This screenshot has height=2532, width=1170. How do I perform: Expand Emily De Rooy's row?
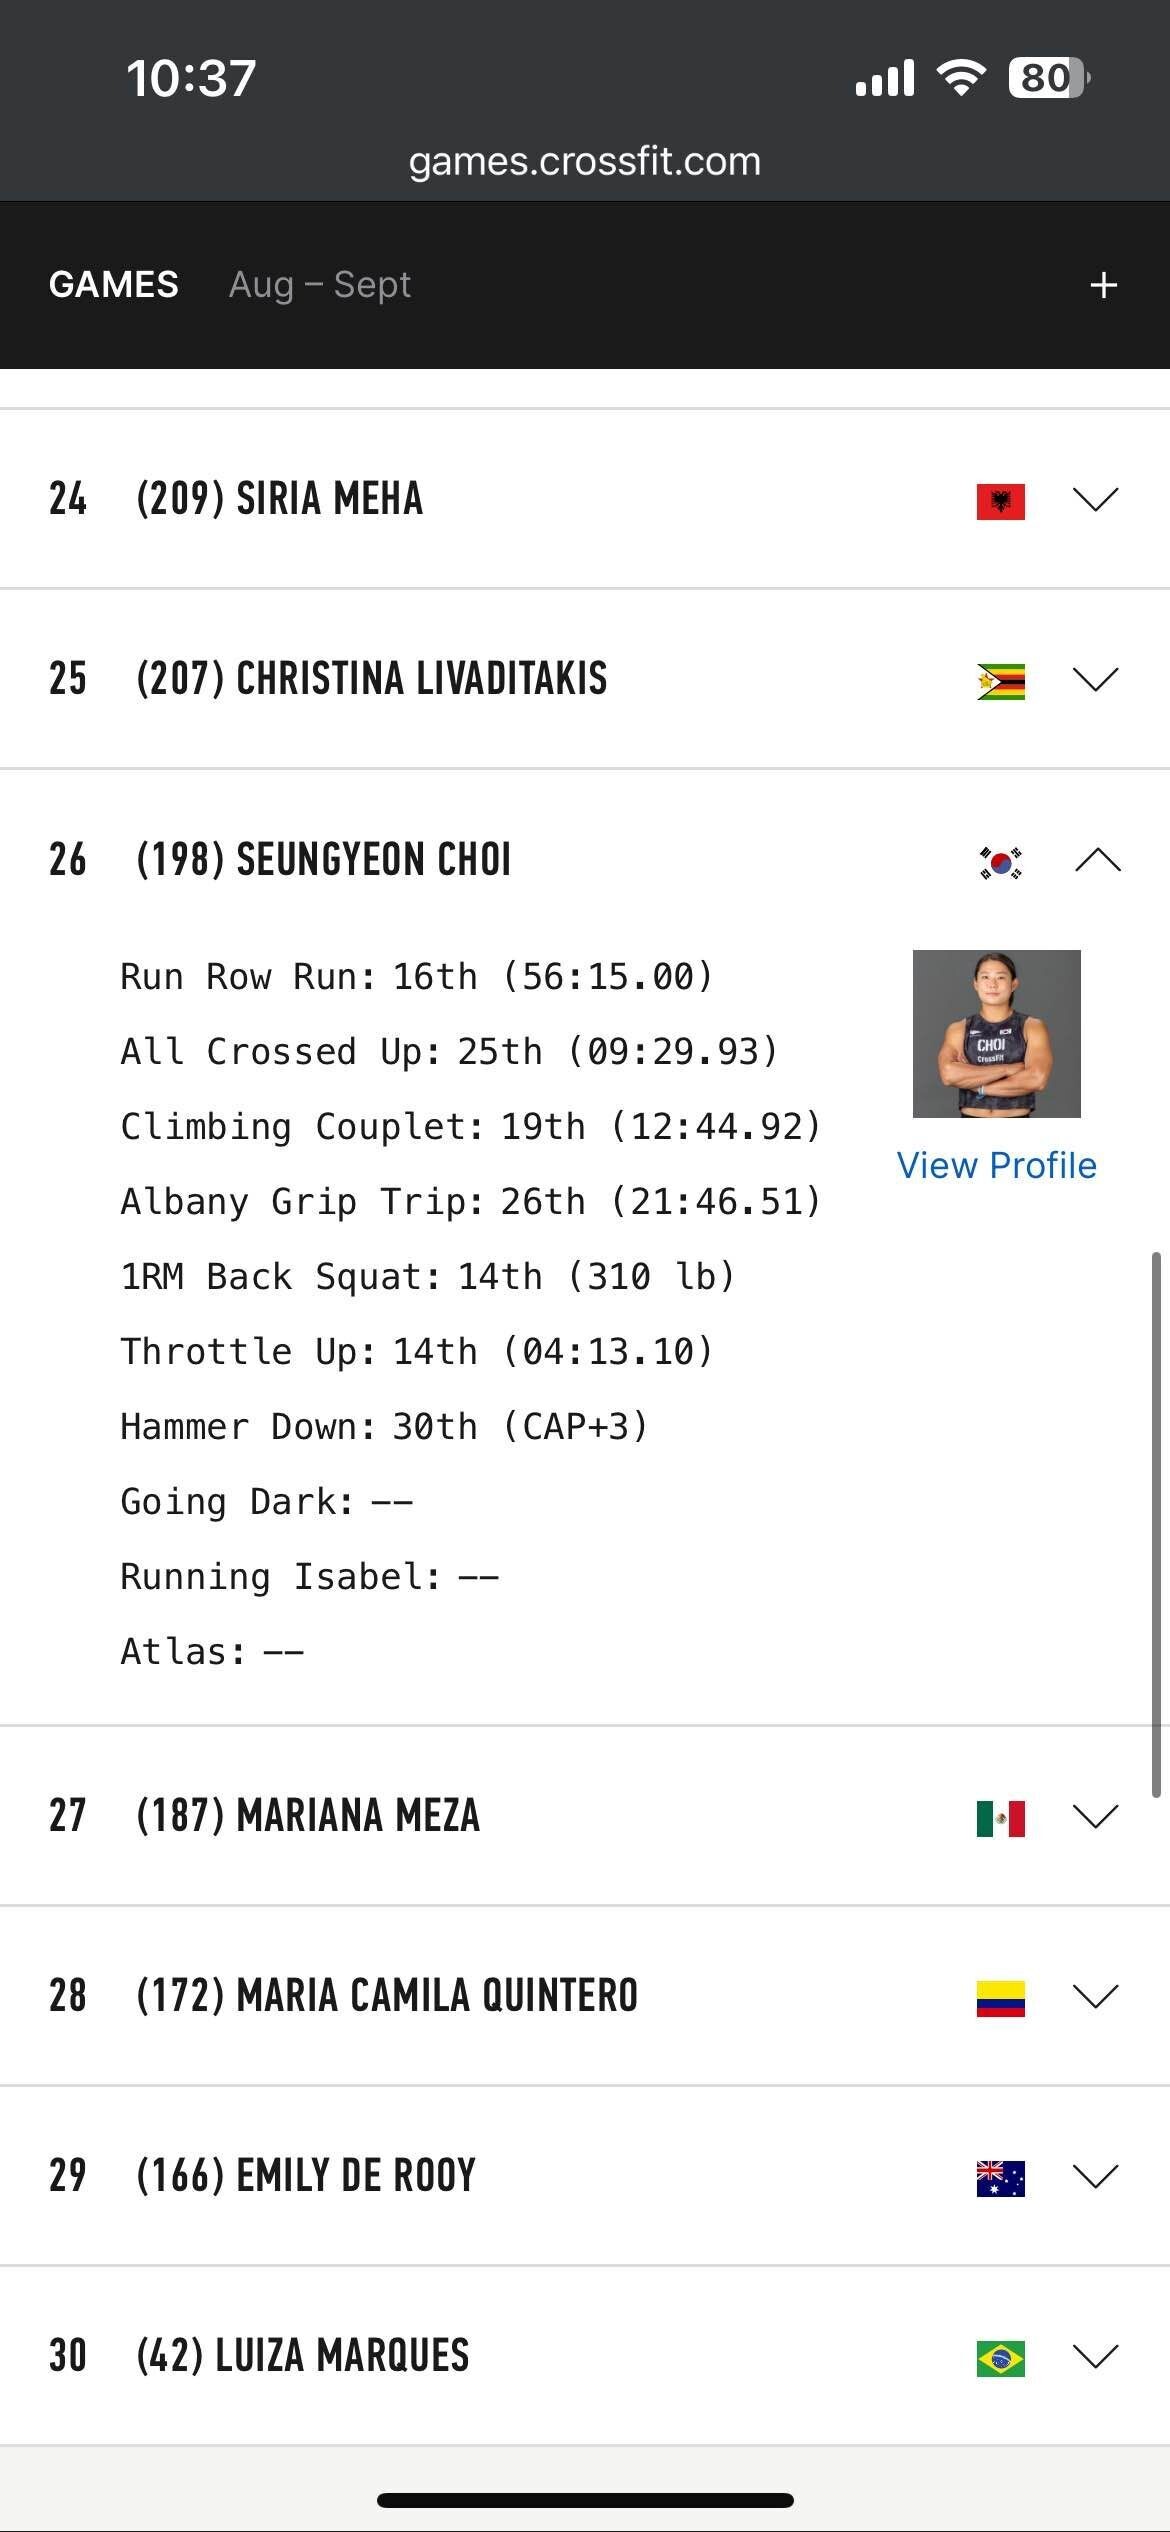(1095, 2176)
